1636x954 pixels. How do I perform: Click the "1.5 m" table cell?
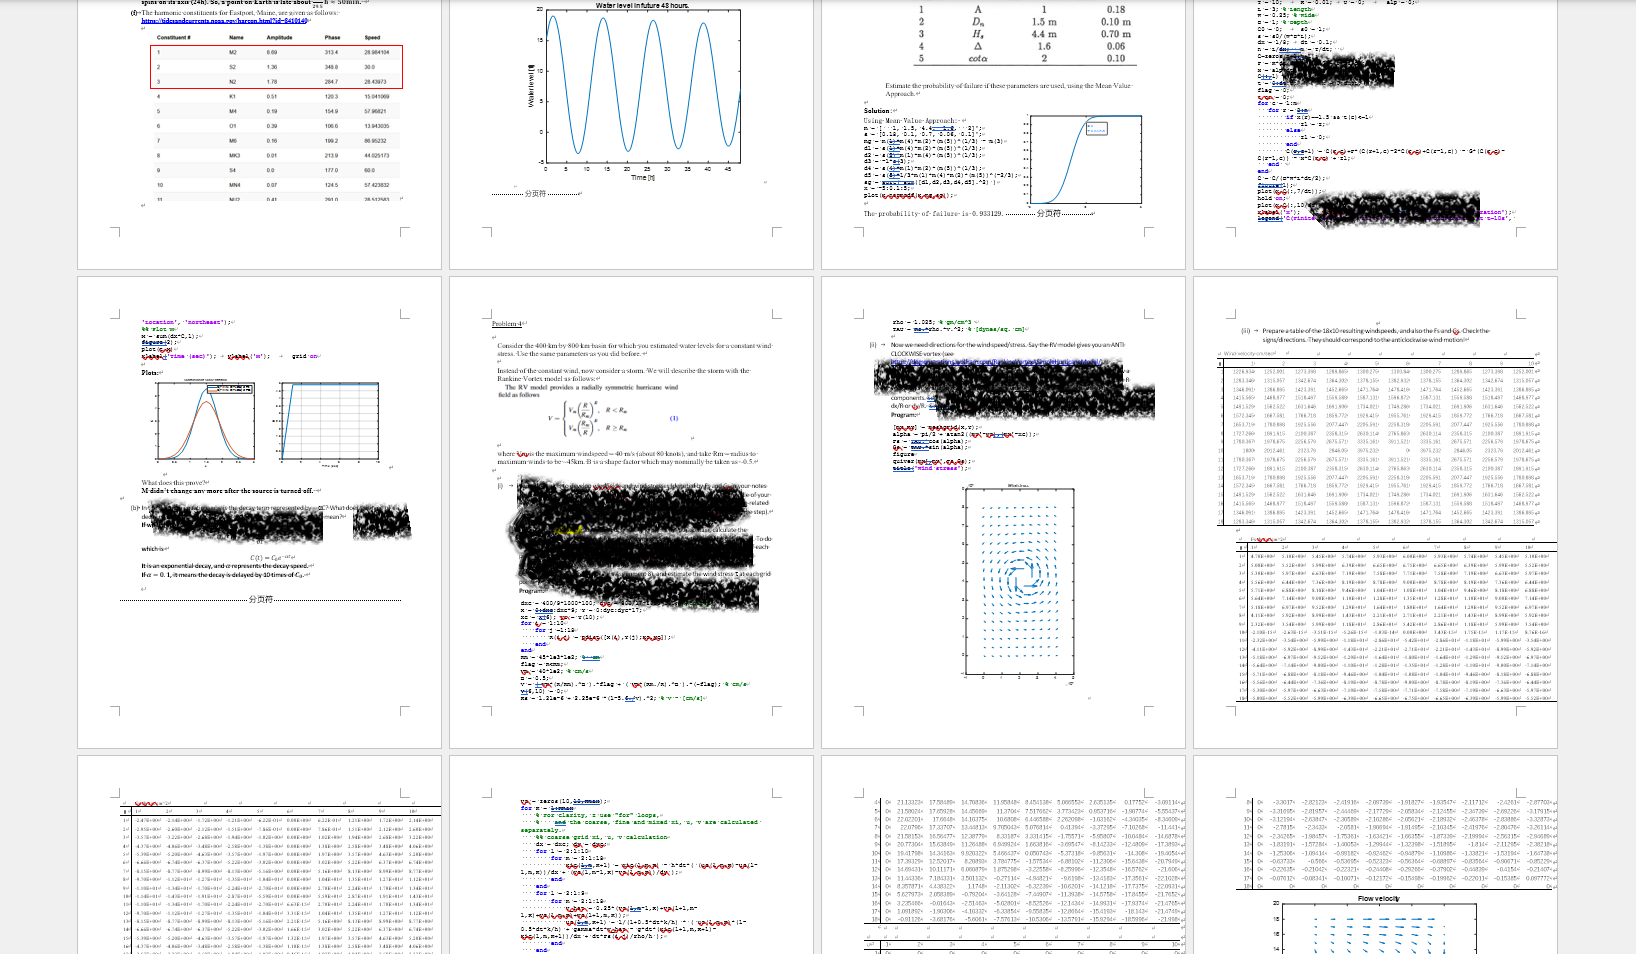coord(1044,22)
